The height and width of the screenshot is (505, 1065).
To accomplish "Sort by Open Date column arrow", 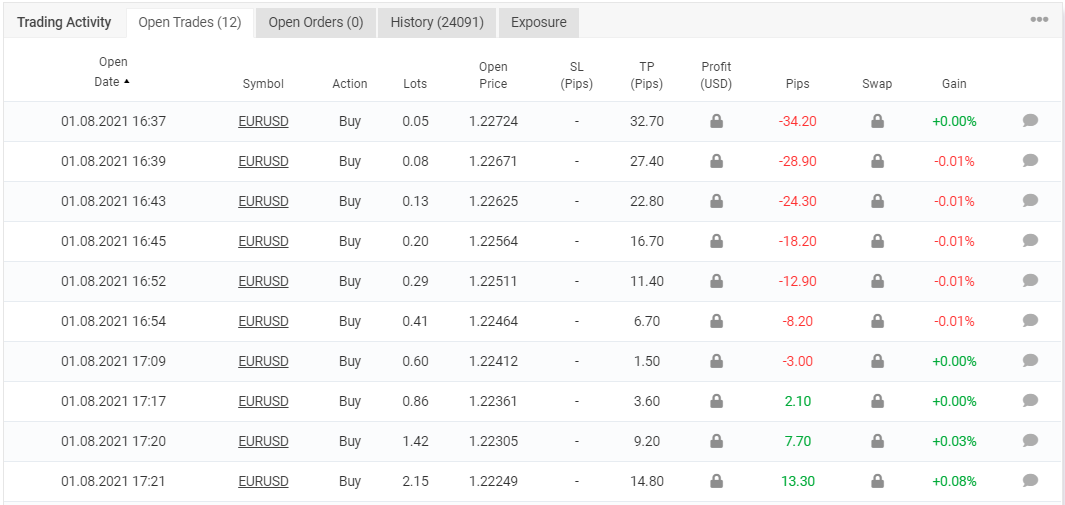I will click(126, 81).
